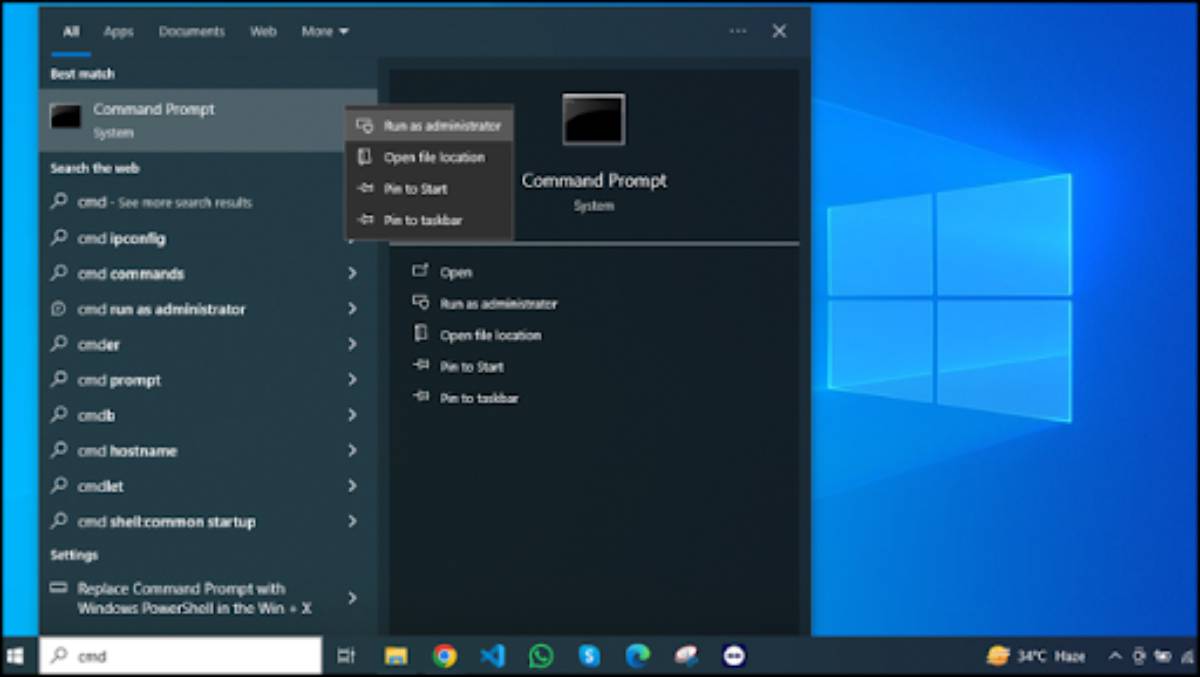Click the magnifier icon beside 'cmd ipconfig'
Screen dimensions: 1200x677
59,238
